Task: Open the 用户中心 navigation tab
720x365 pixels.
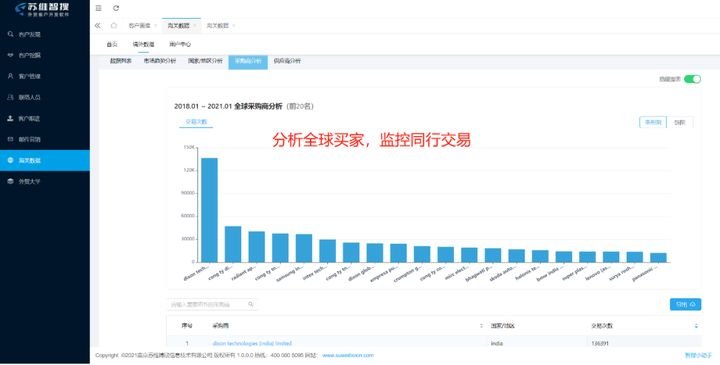Action: pyautogui.click(x=180, y=45)
